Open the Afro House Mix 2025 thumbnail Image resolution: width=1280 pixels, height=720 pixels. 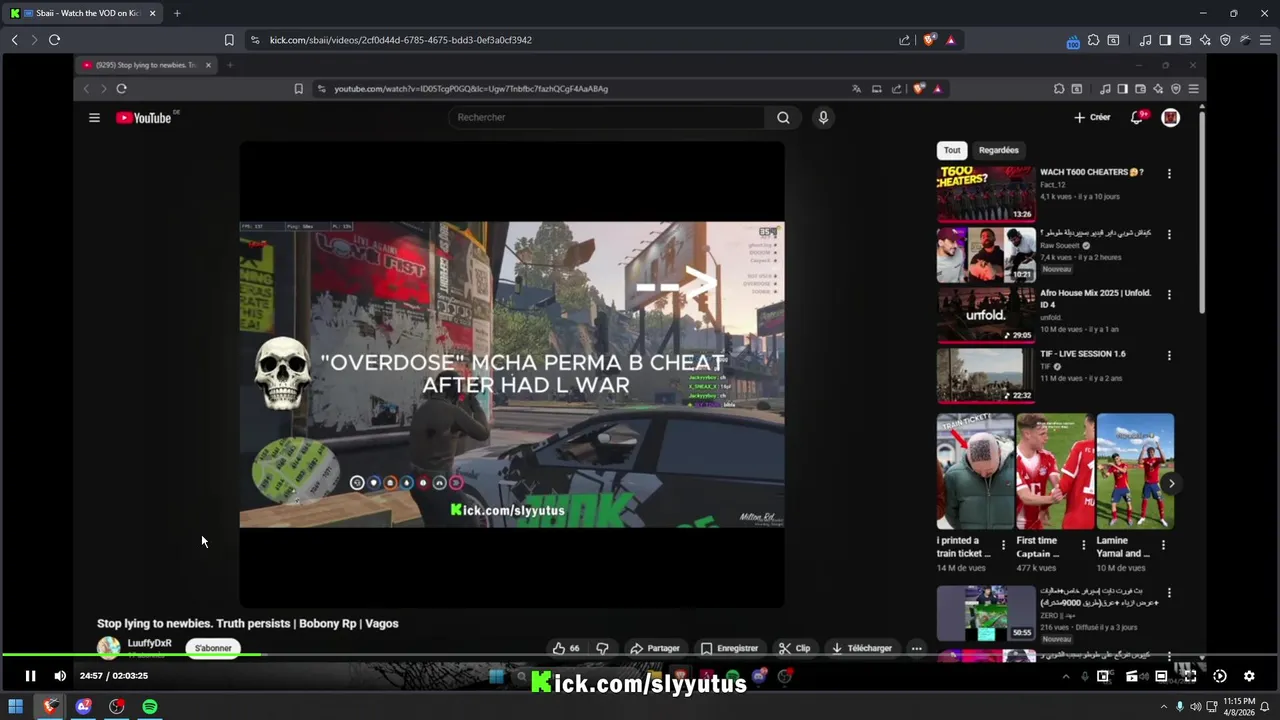point(985,315)
